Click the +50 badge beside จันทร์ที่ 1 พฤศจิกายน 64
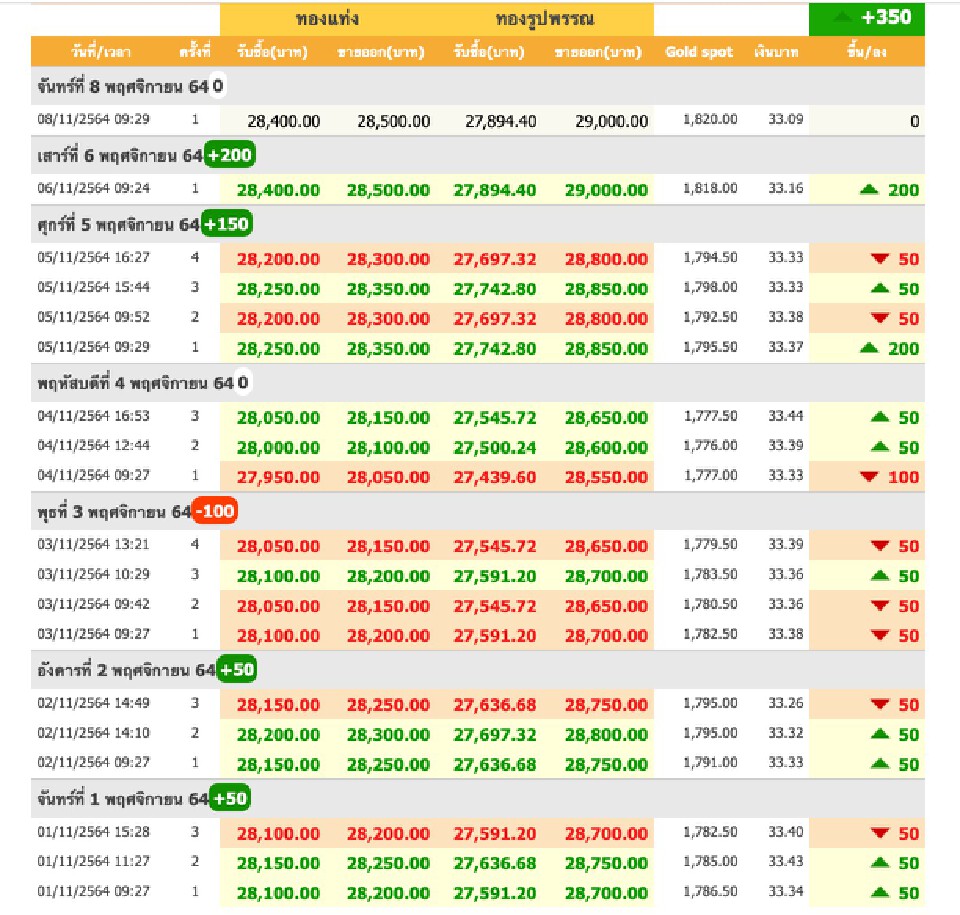This screenshot has height=915, width=960. click(230, 798)
